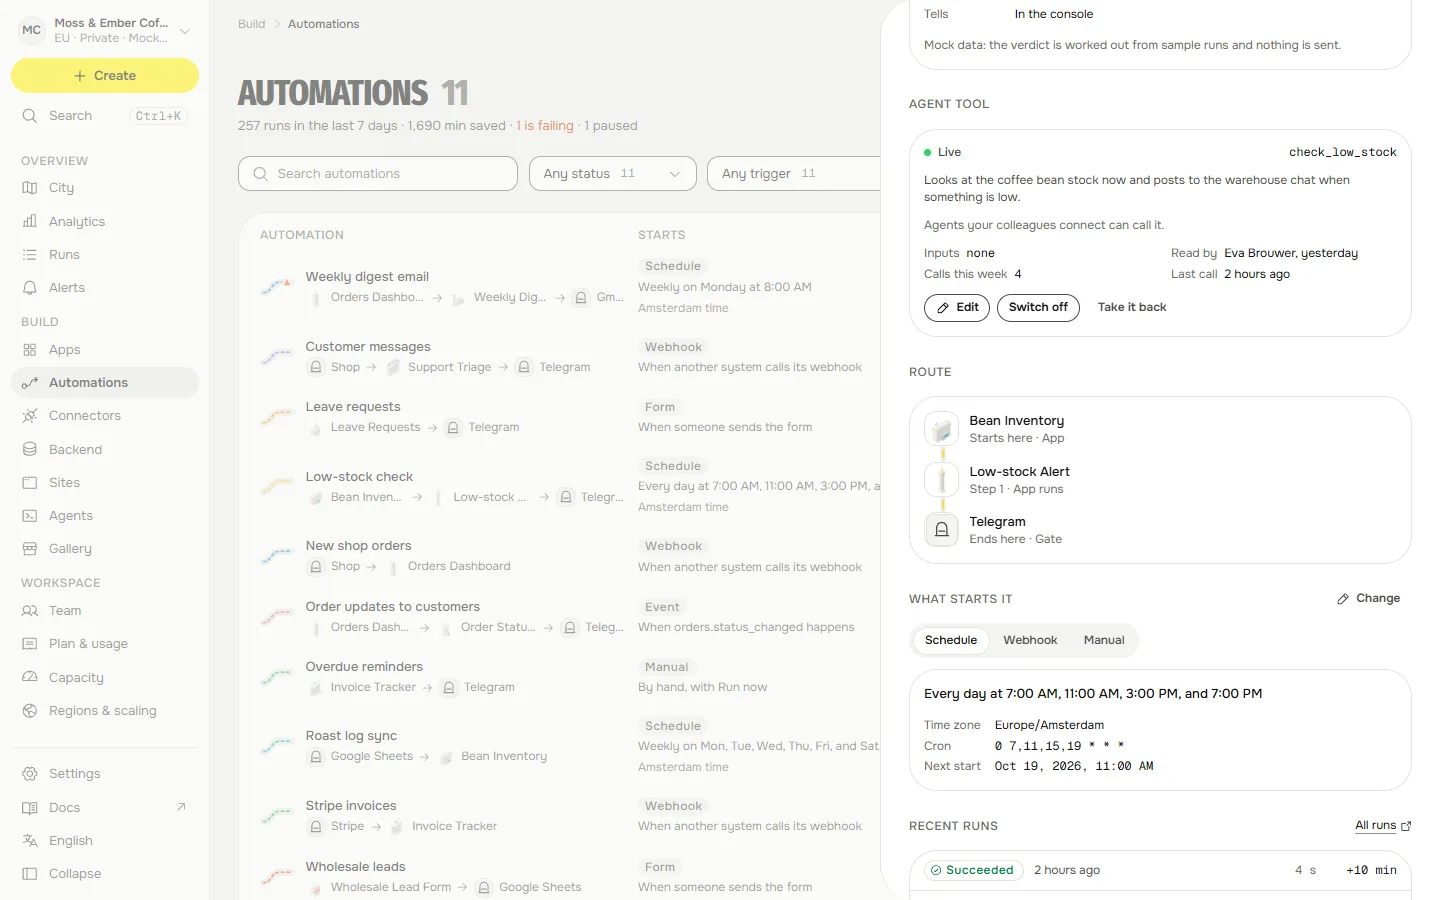Select the Webhook trigger tab
The width and height of the screenshot is (1440, 900).
point(1030,641)
